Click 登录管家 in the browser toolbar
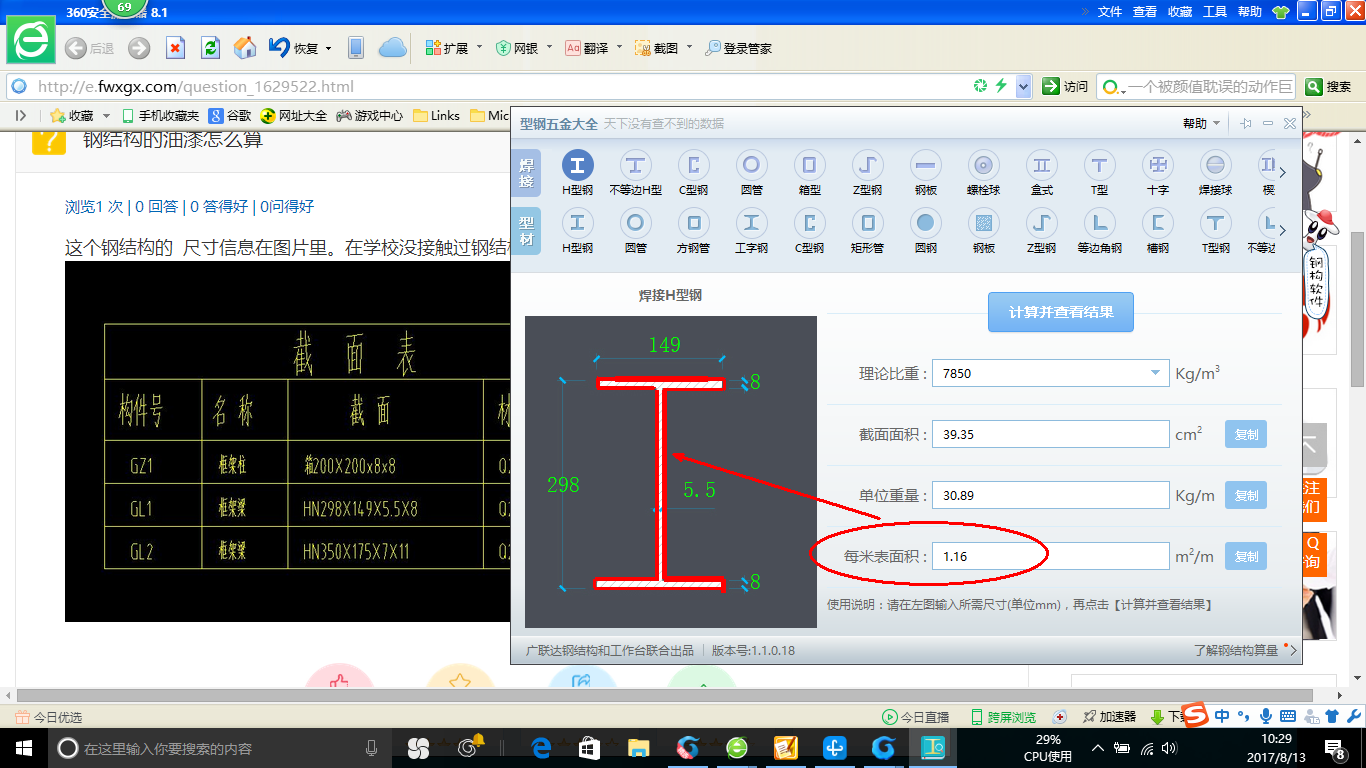The image size is (1366, 768). [x=738, y=48]
